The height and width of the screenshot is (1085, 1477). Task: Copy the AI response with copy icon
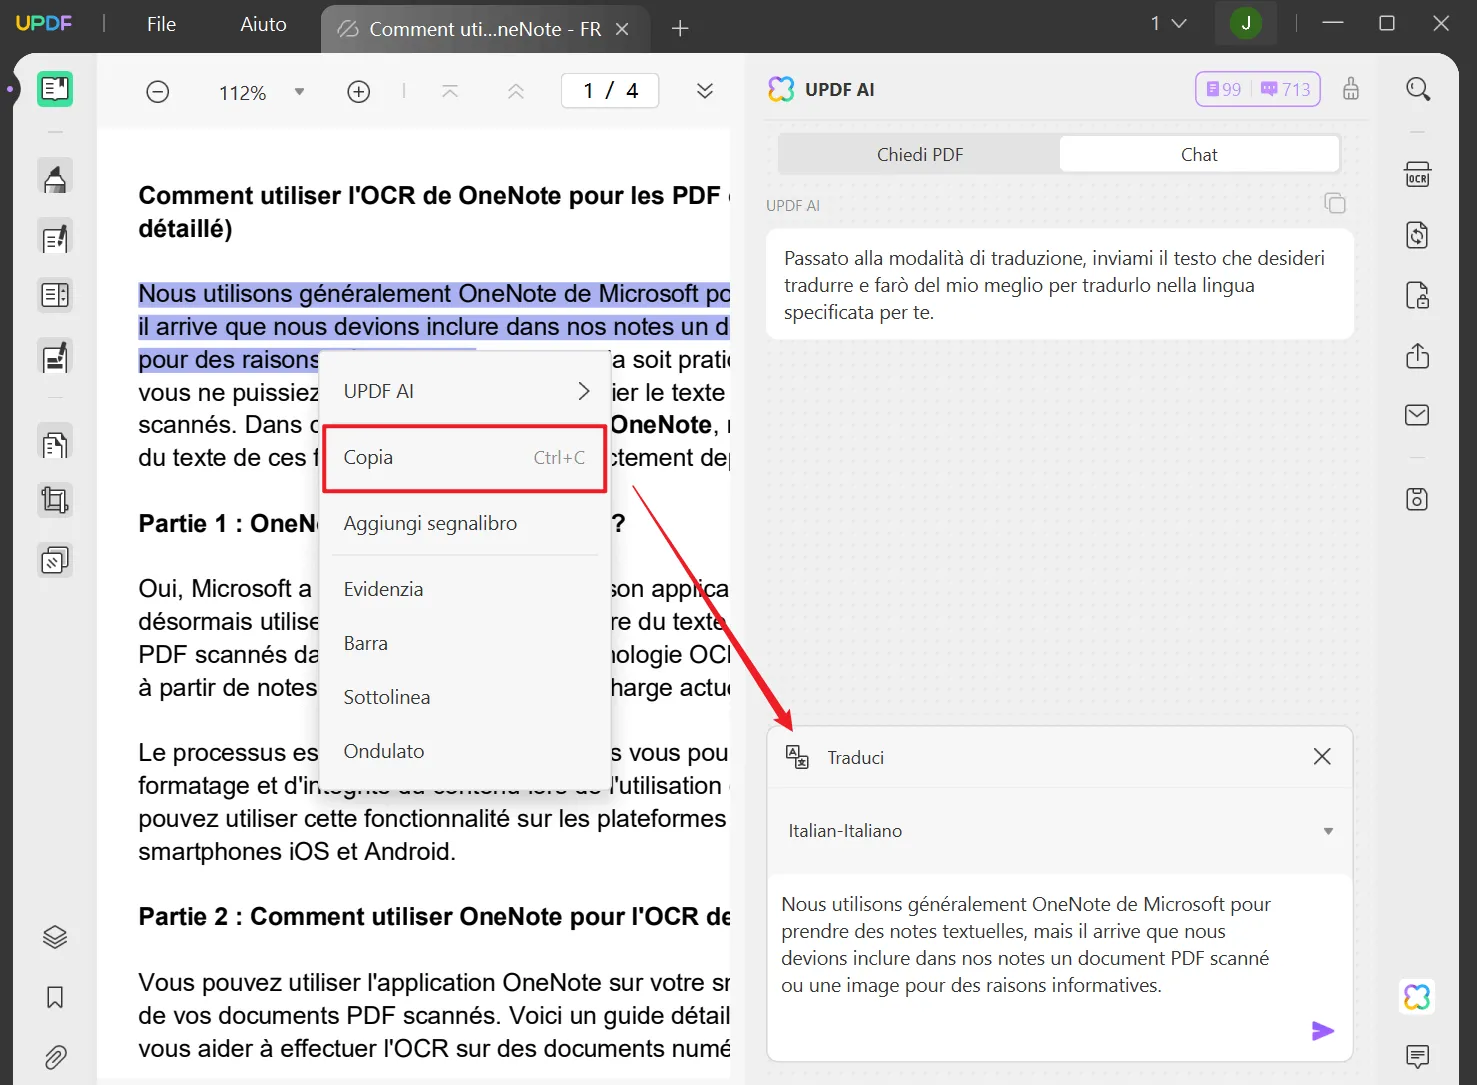tap(1335, 203)
